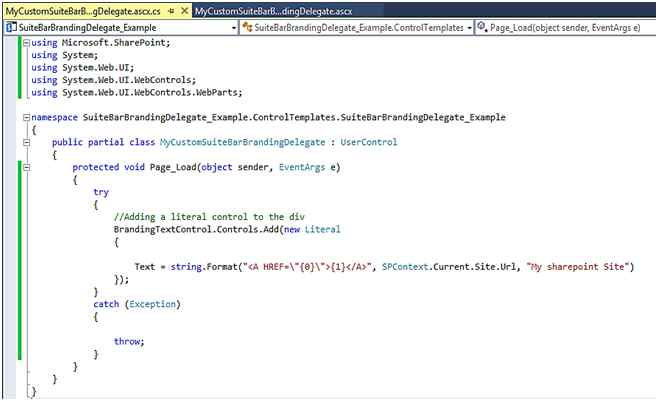Click on 'using System.Web.UI.WebControls;' line
The width and height of the screenshot is (658, 401).
click(114, 80)
